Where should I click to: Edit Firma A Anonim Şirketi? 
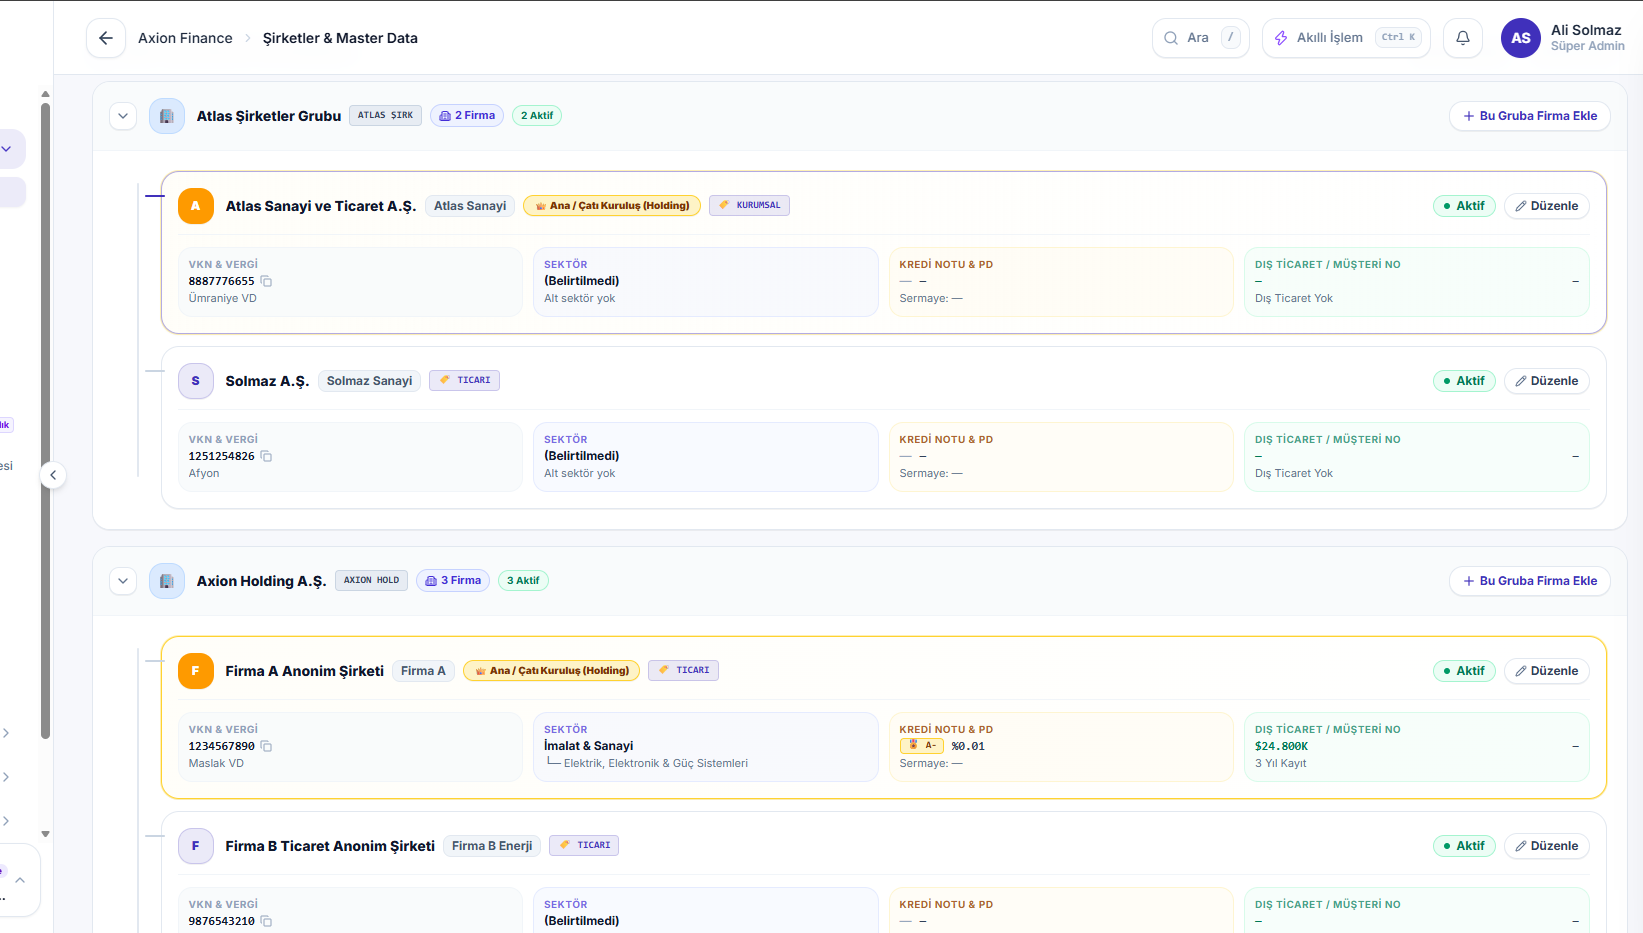1546,671
